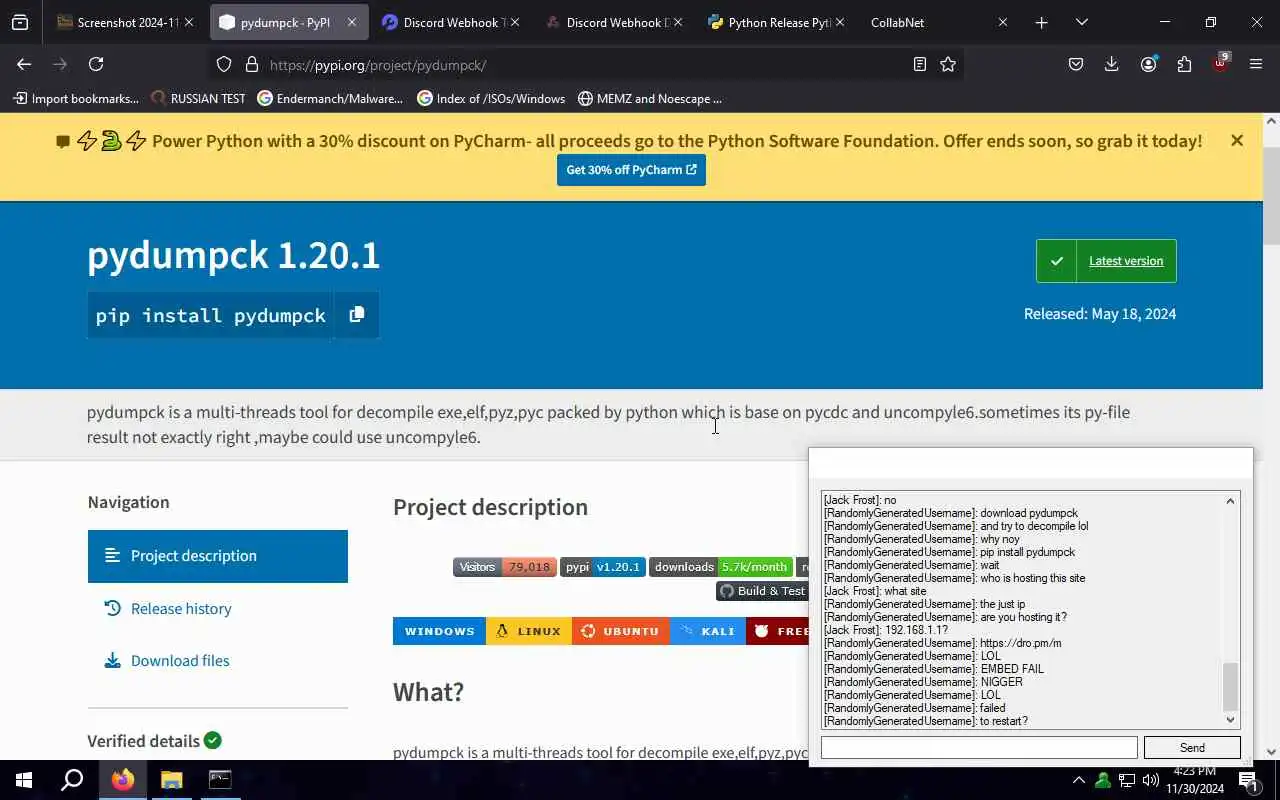Click the UBUNTU platform badge
This screenshot has width=1280, height=800.
click(621, 631)
